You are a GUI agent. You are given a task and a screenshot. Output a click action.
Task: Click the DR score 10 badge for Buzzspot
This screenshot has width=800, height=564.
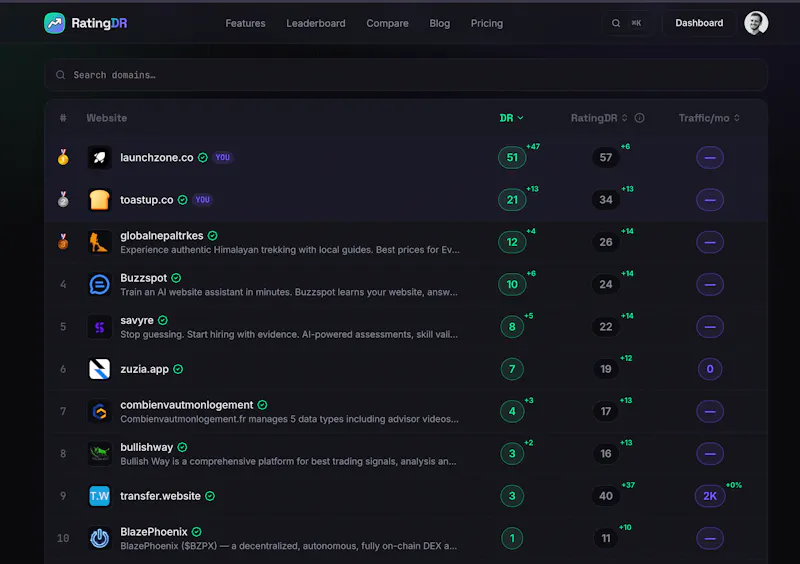click(512, 284)
